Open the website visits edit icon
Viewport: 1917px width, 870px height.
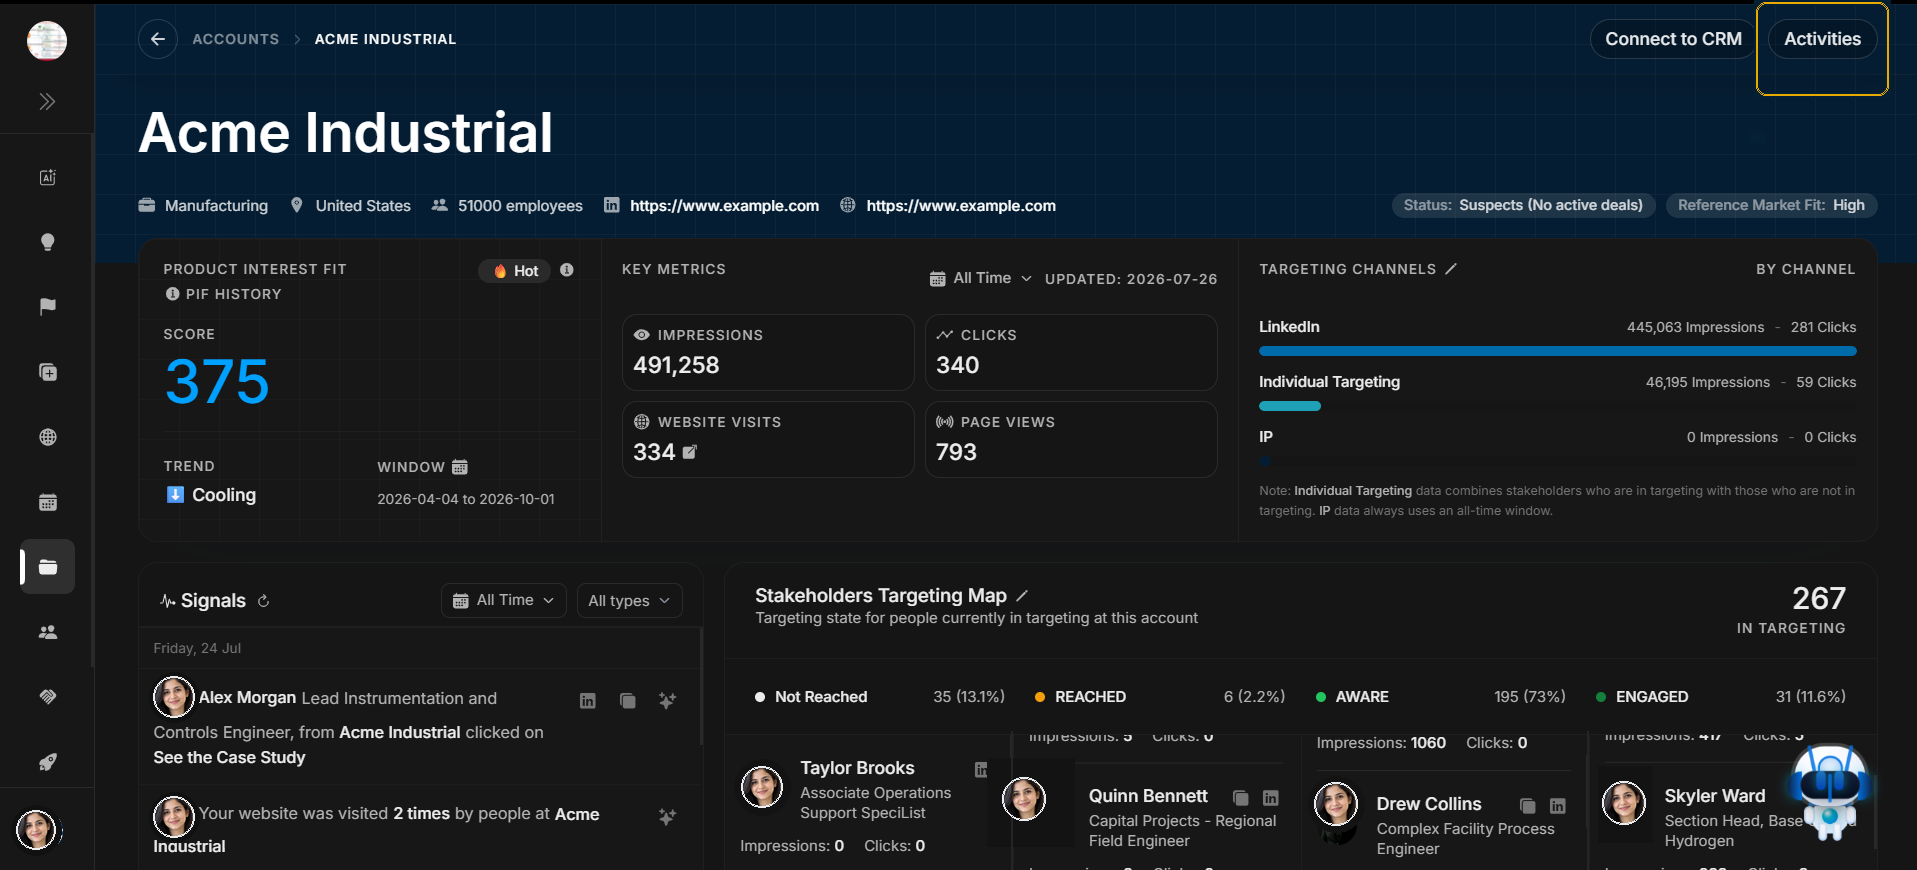pyautogui.click(x=690, y=452)
